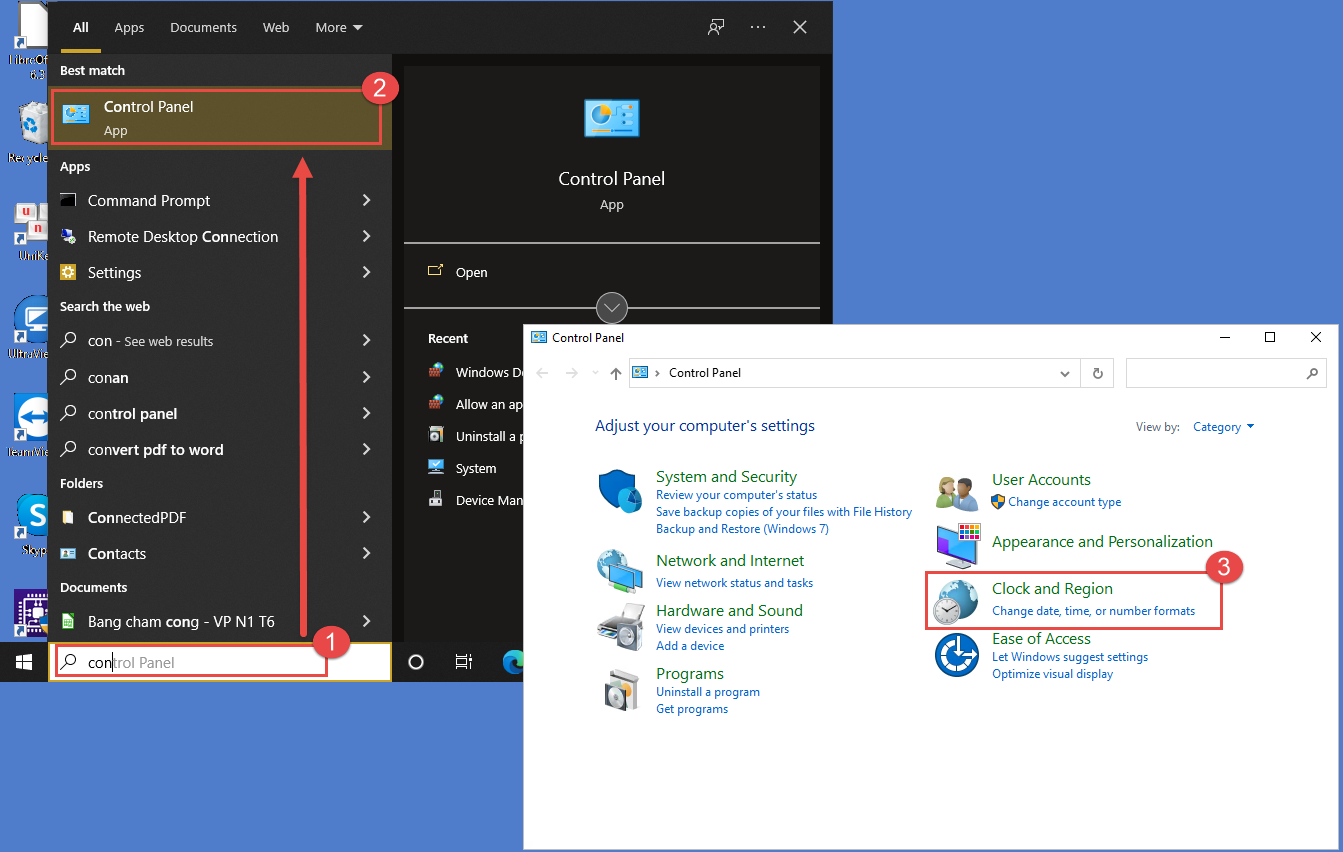Expand the 'conan' web search chevron

coord(367,377)
